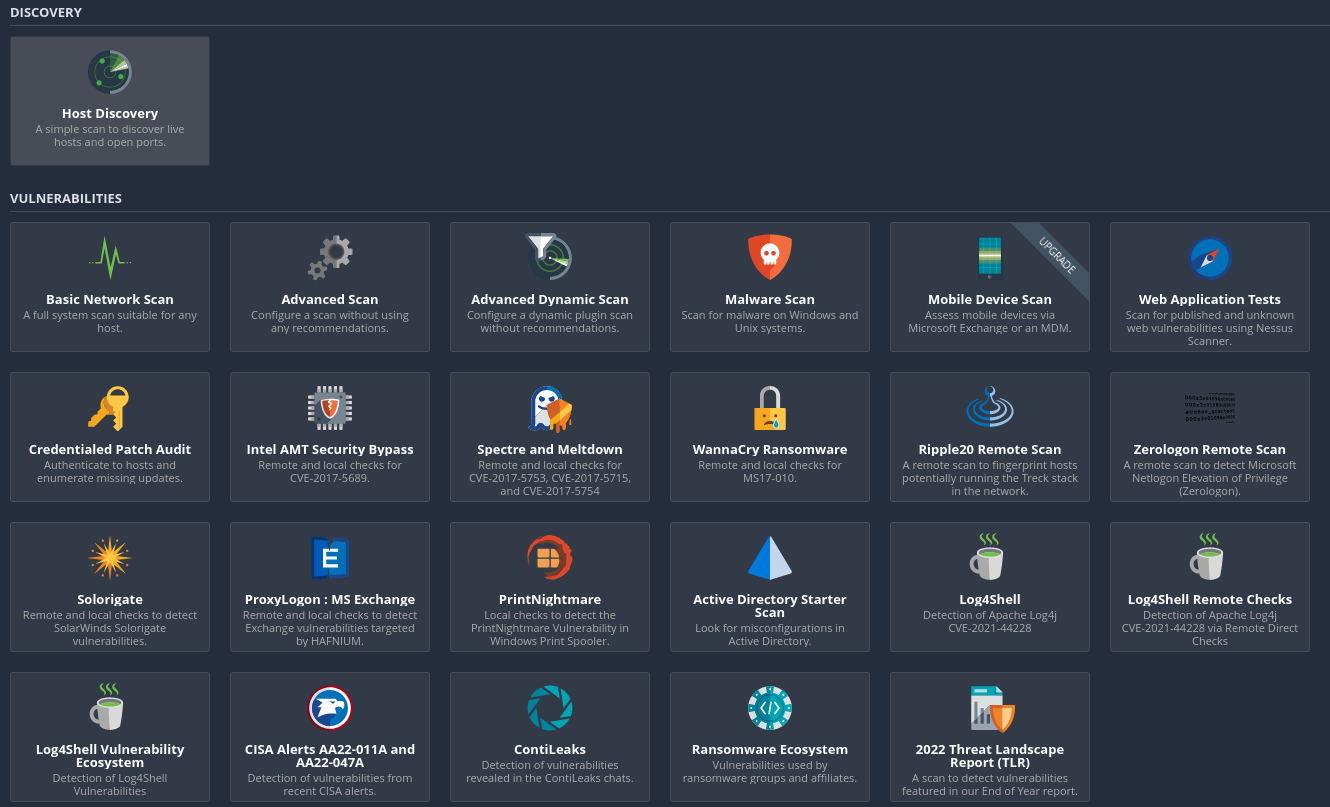1330x807 pixels.
Task: Select the Host Discovery scan template
Action: (x=110, y=100)
